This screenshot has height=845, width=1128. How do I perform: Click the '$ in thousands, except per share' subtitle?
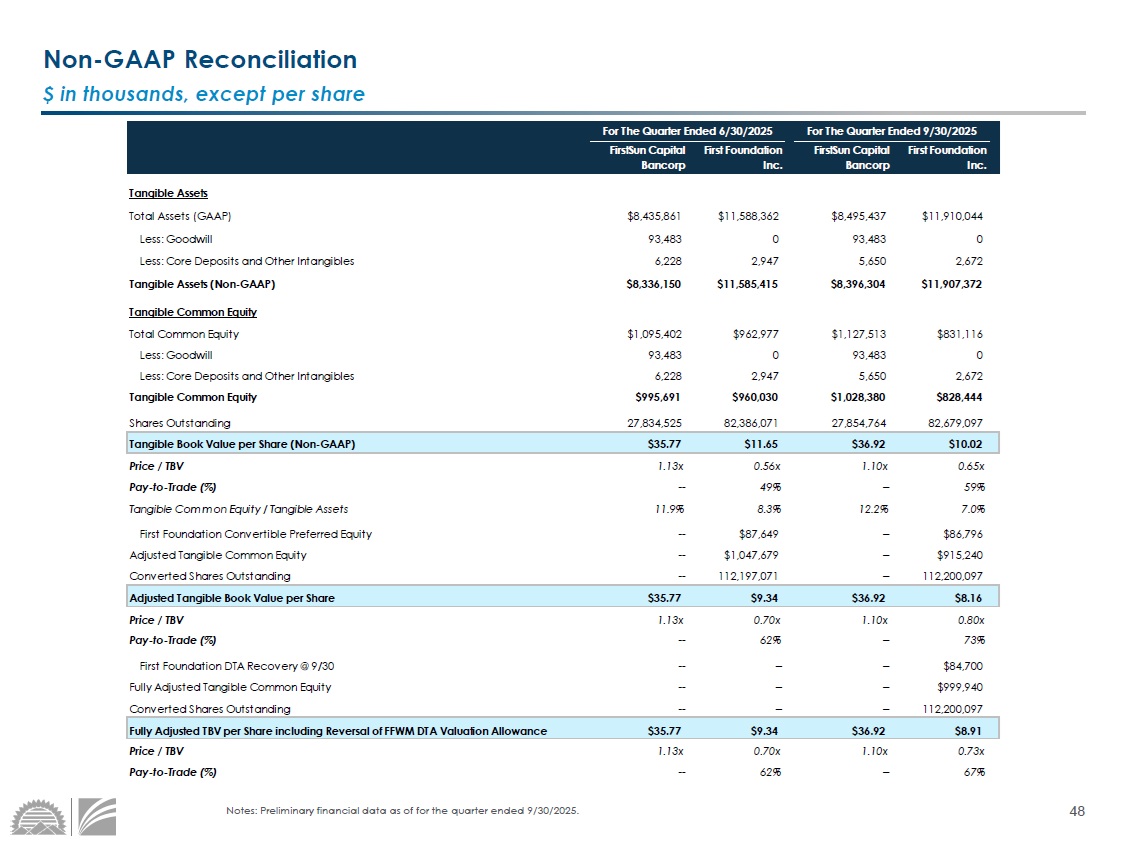tap(203, 95)
